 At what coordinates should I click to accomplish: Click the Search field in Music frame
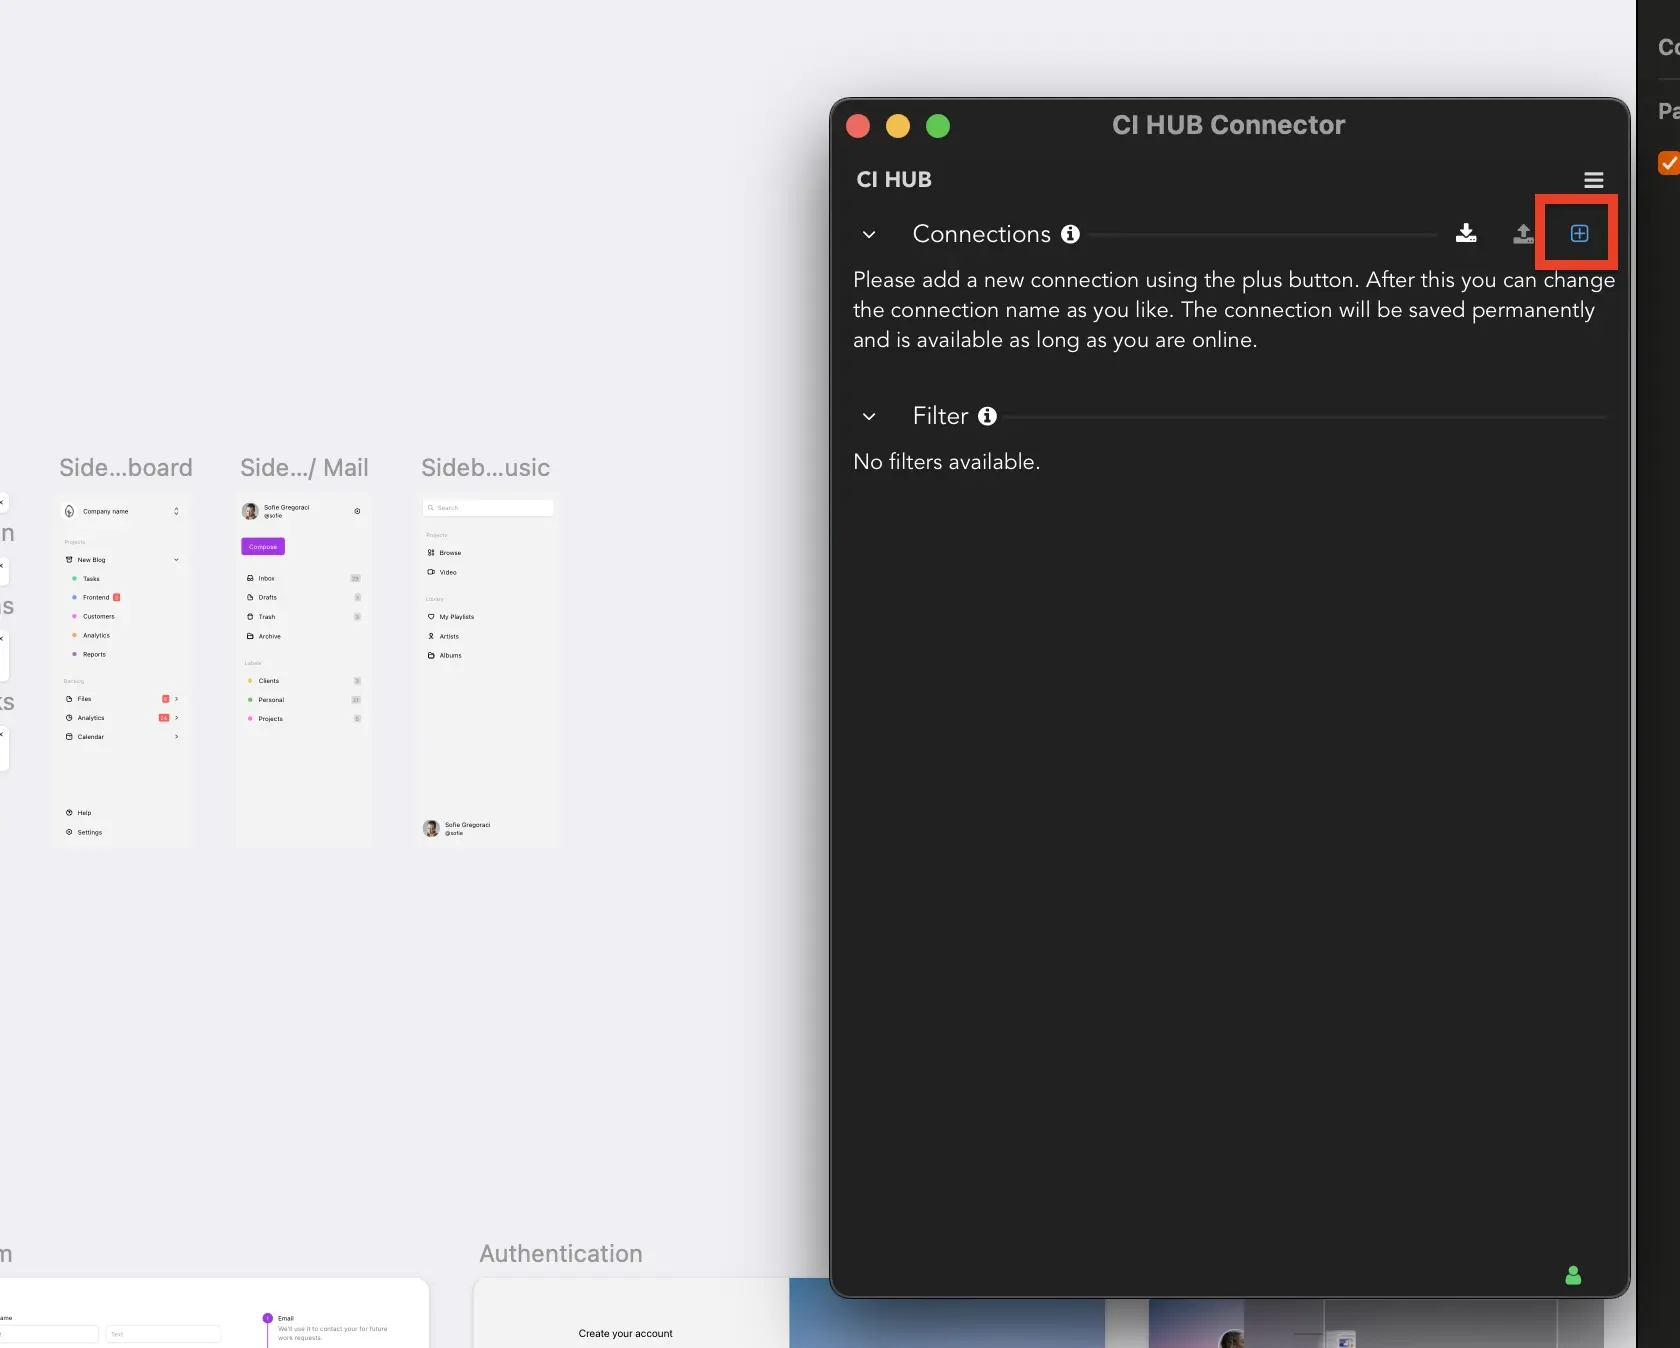488,508
